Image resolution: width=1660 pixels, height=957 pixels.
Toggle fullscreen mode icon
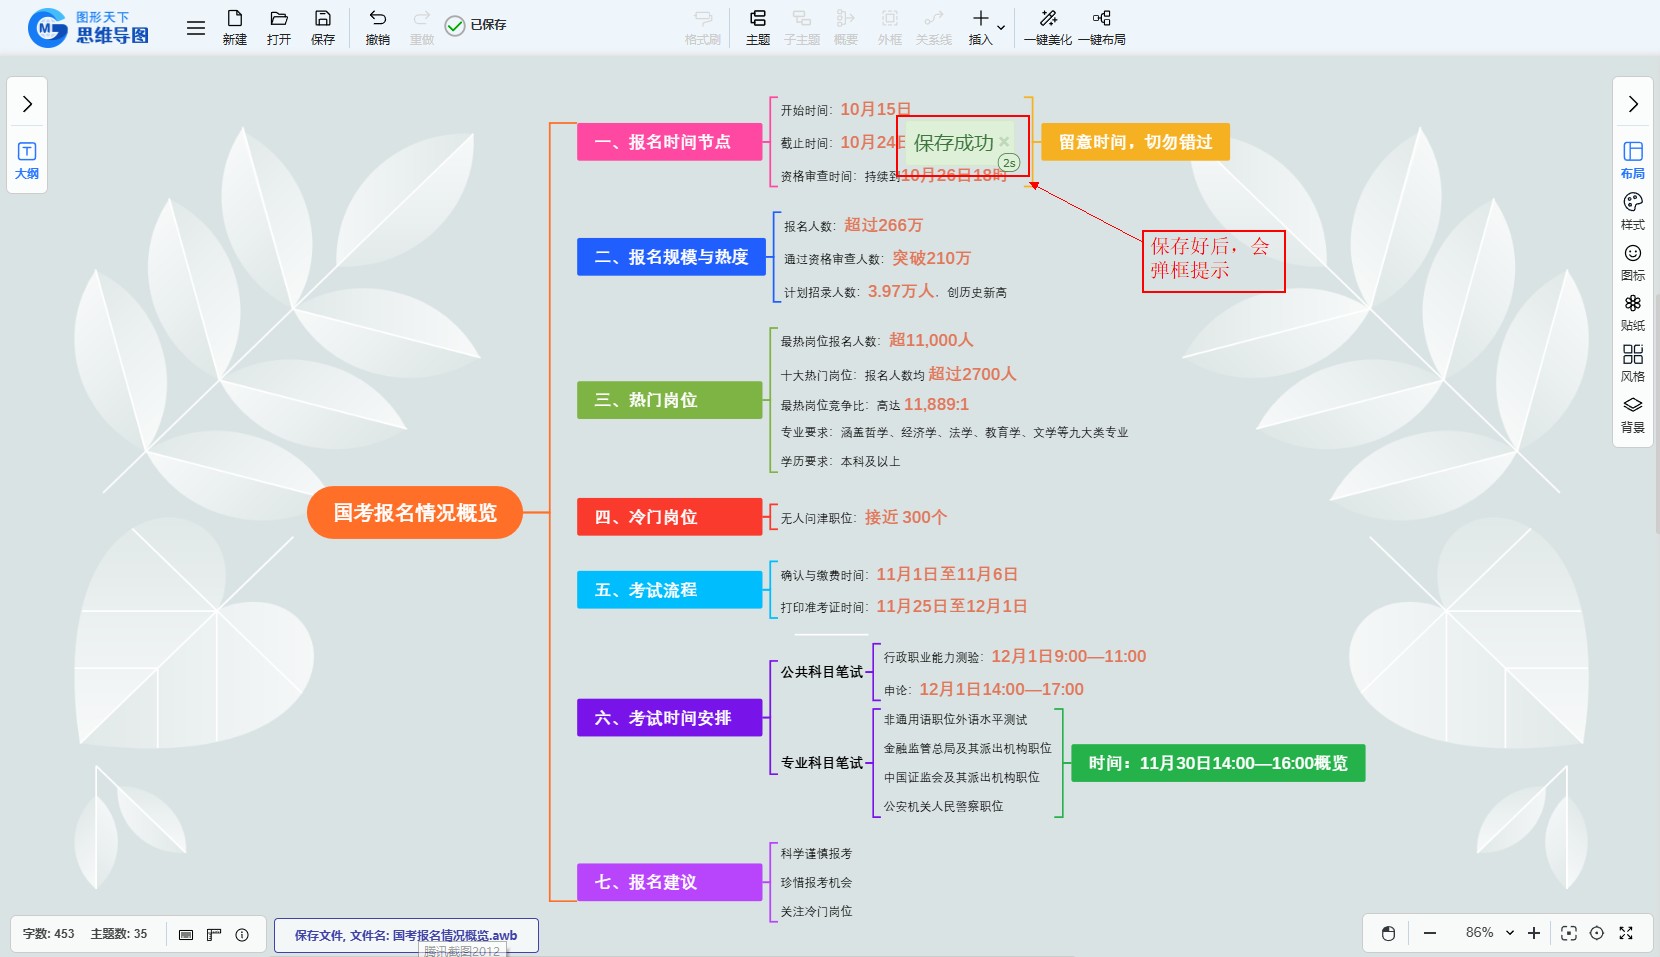point(1626,933)
